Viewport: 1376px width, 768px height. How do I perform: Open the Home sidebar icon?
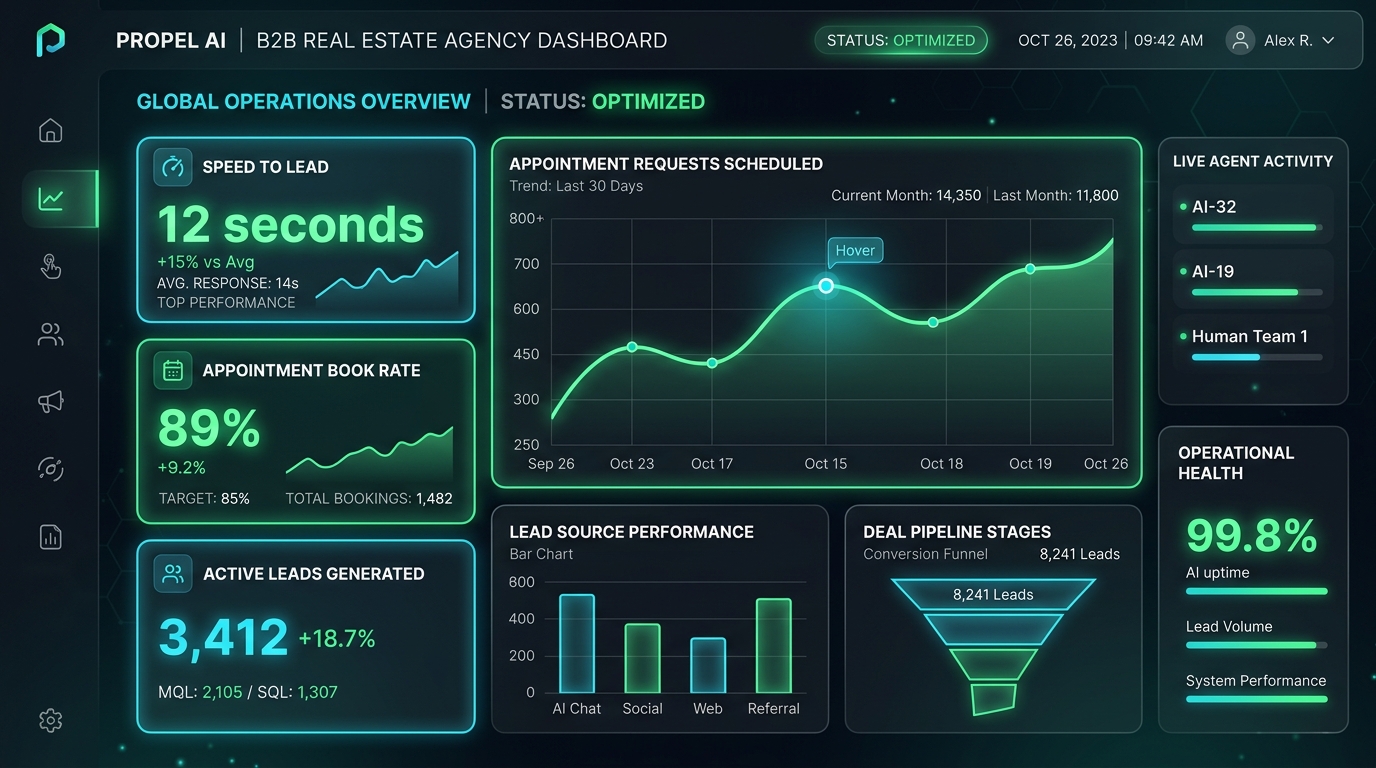[50, 131]
